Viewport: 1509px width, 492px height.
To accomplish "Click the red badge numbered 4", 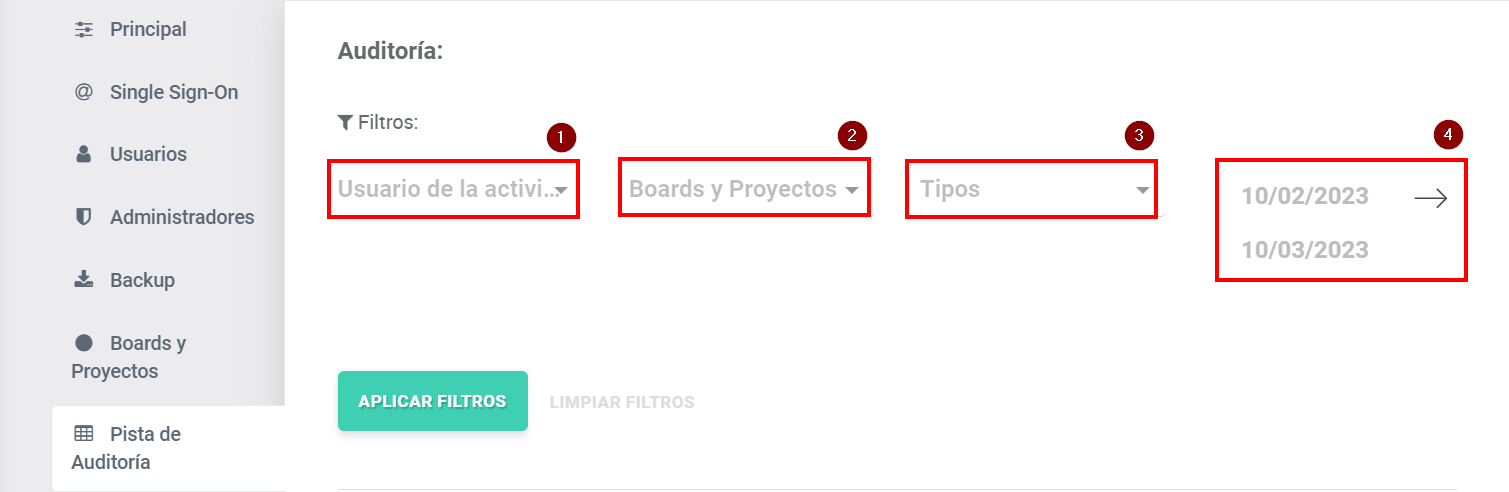I will pyautogui.click(x=1447, y=135).
